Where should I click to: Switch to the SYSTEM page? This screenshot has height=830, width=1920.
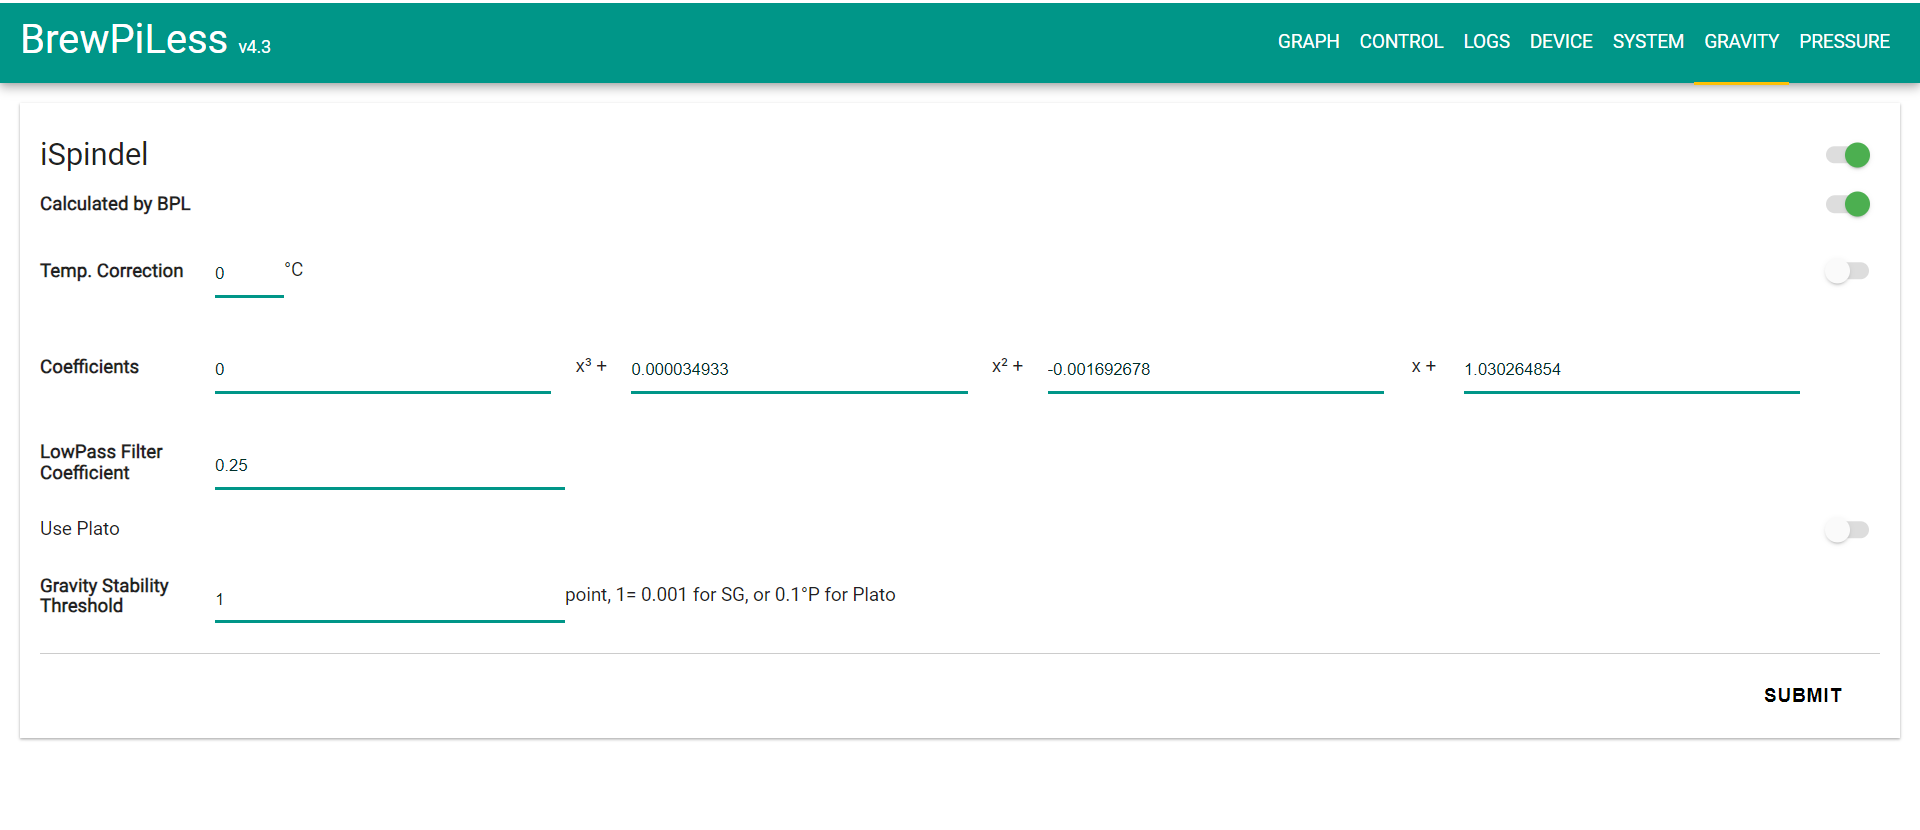tap(1648, 42)
